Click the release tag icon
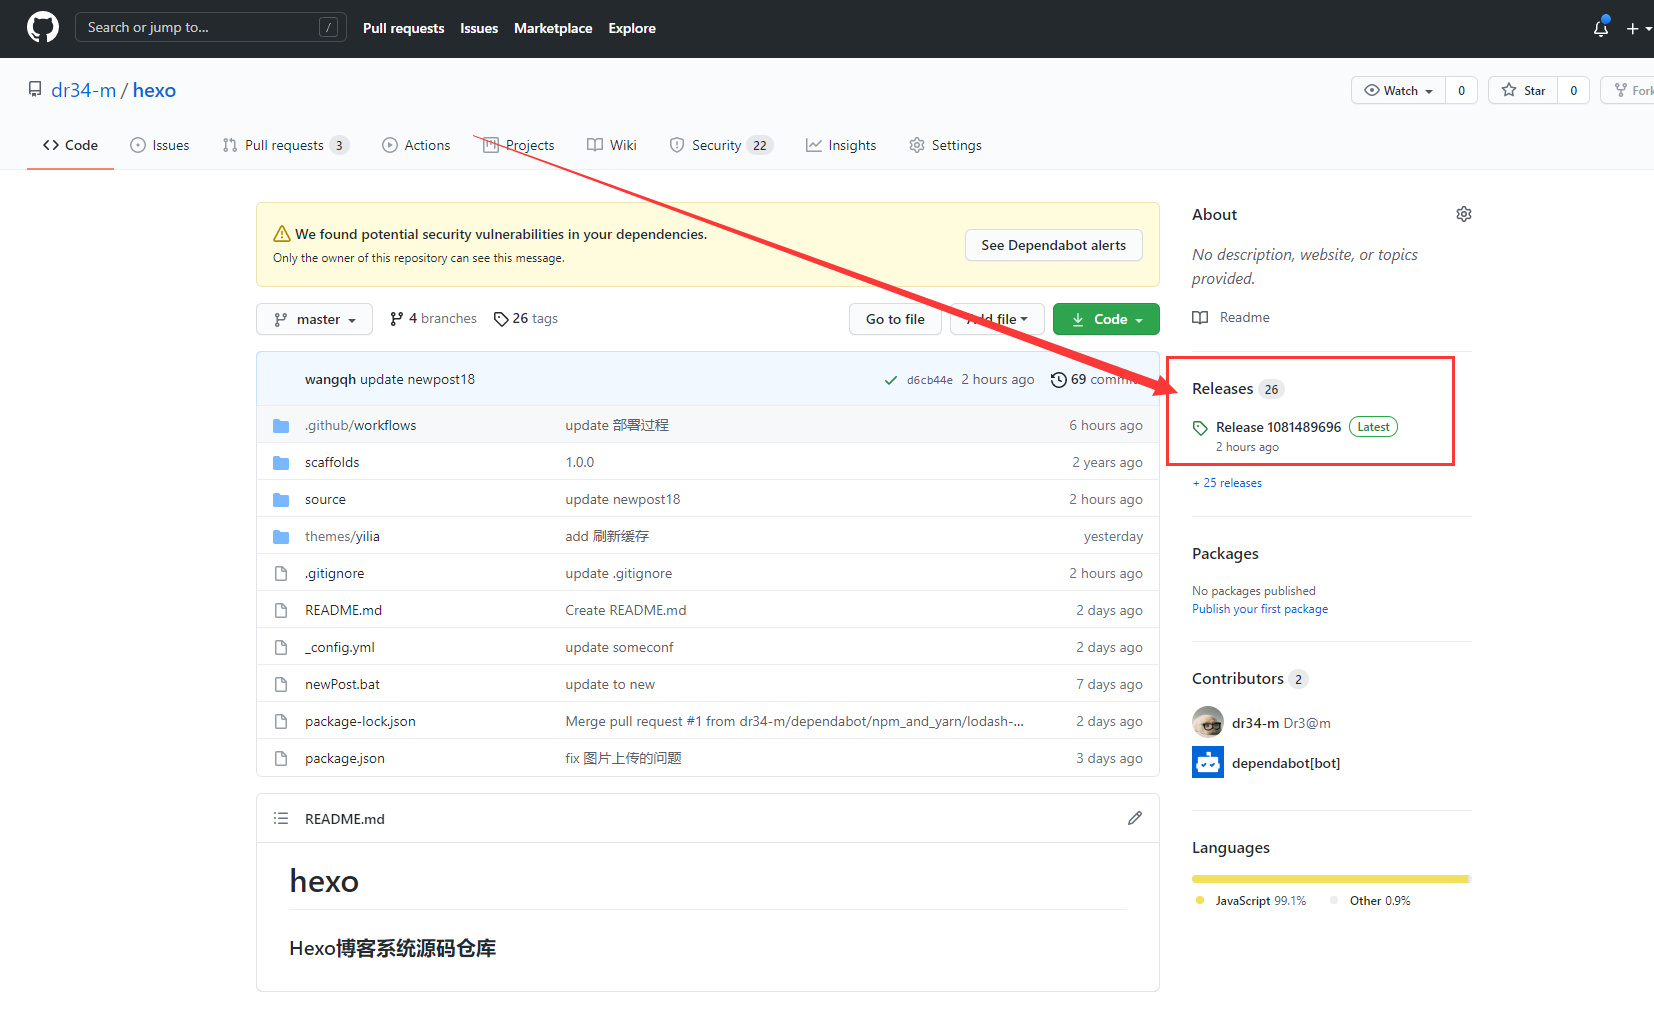 coord(1200,428)
